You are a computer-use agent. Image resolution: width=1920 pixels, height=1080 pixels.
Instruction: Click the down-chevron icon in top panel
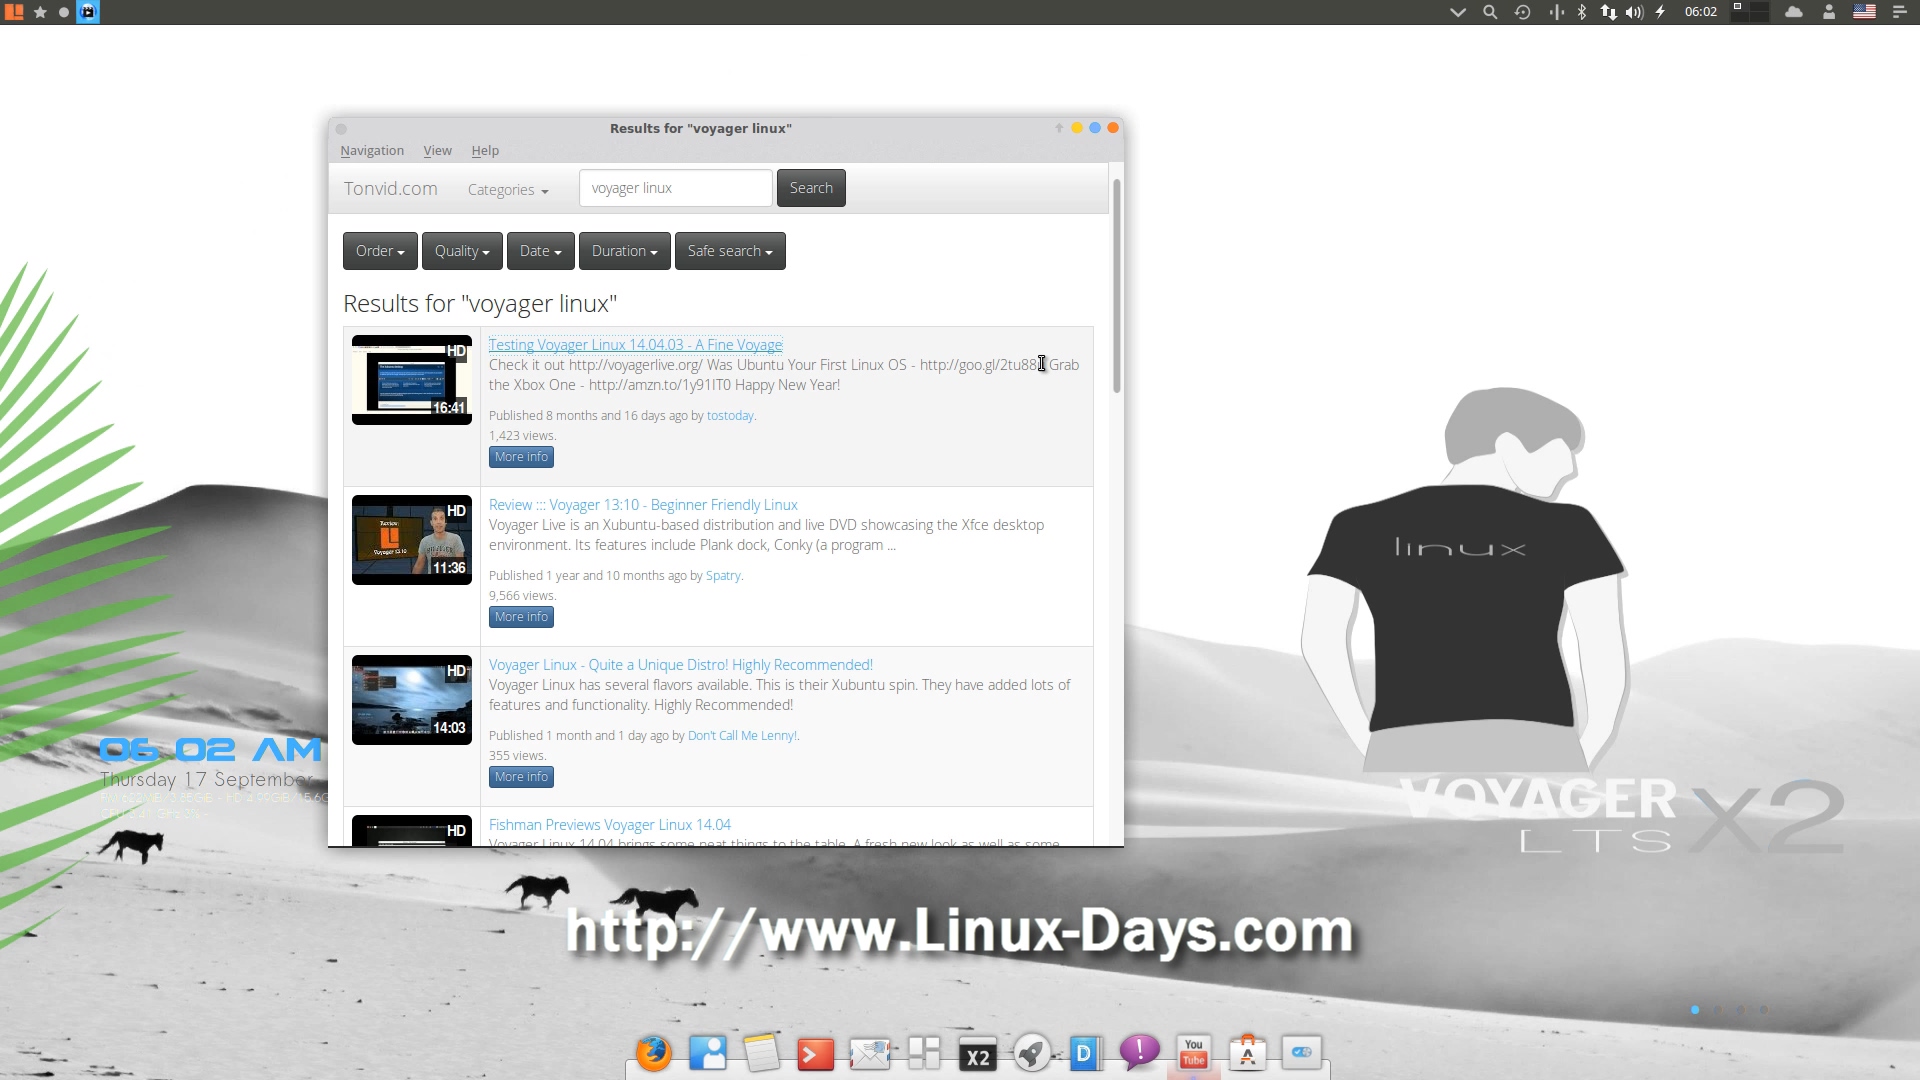(x=1458, y=12)
